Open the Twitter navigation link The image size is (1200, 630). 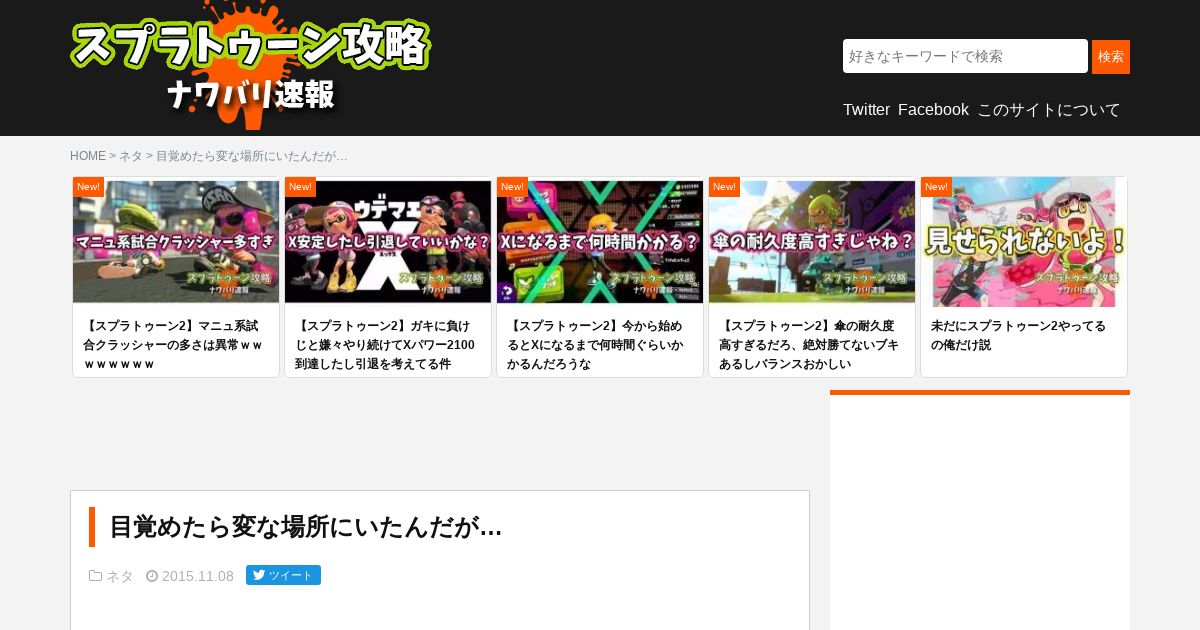pos(866,110)
